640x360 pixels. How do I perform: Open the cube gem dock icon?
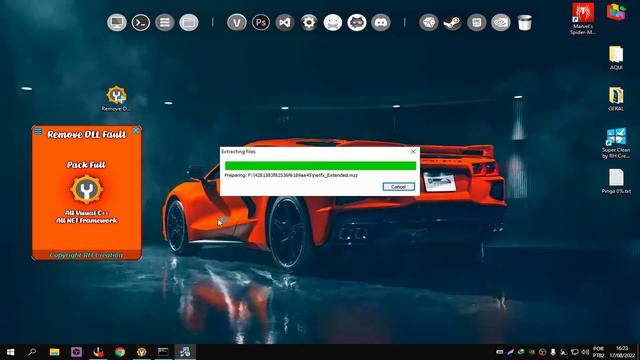click(x=429, y=22)
